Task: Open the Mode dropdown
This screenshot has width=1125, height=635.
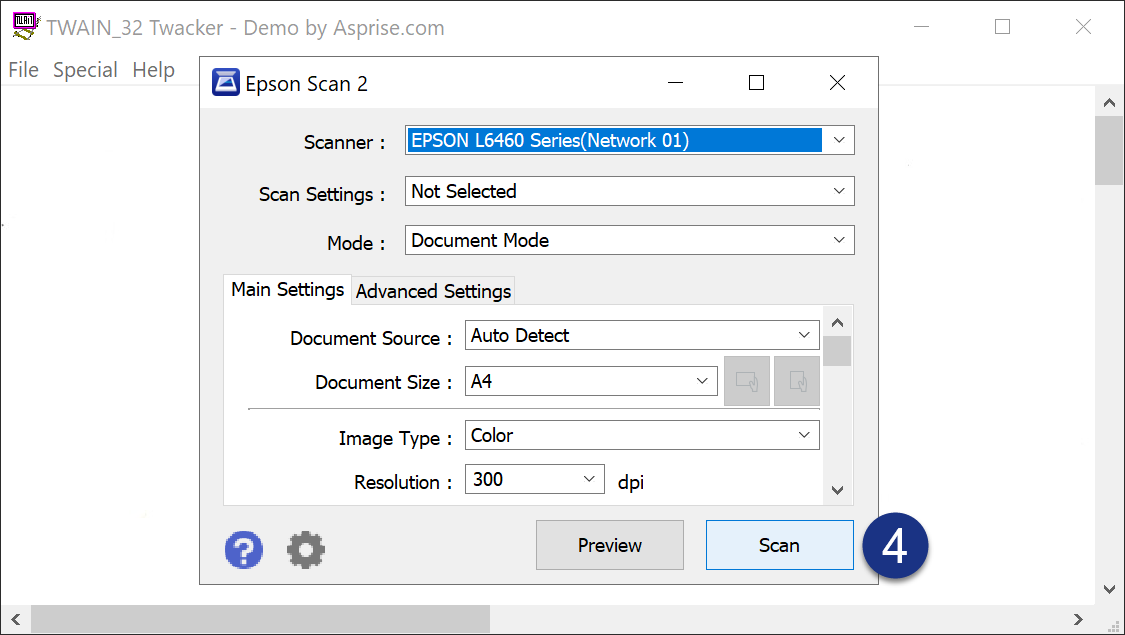Action: [x=839, y=240]
